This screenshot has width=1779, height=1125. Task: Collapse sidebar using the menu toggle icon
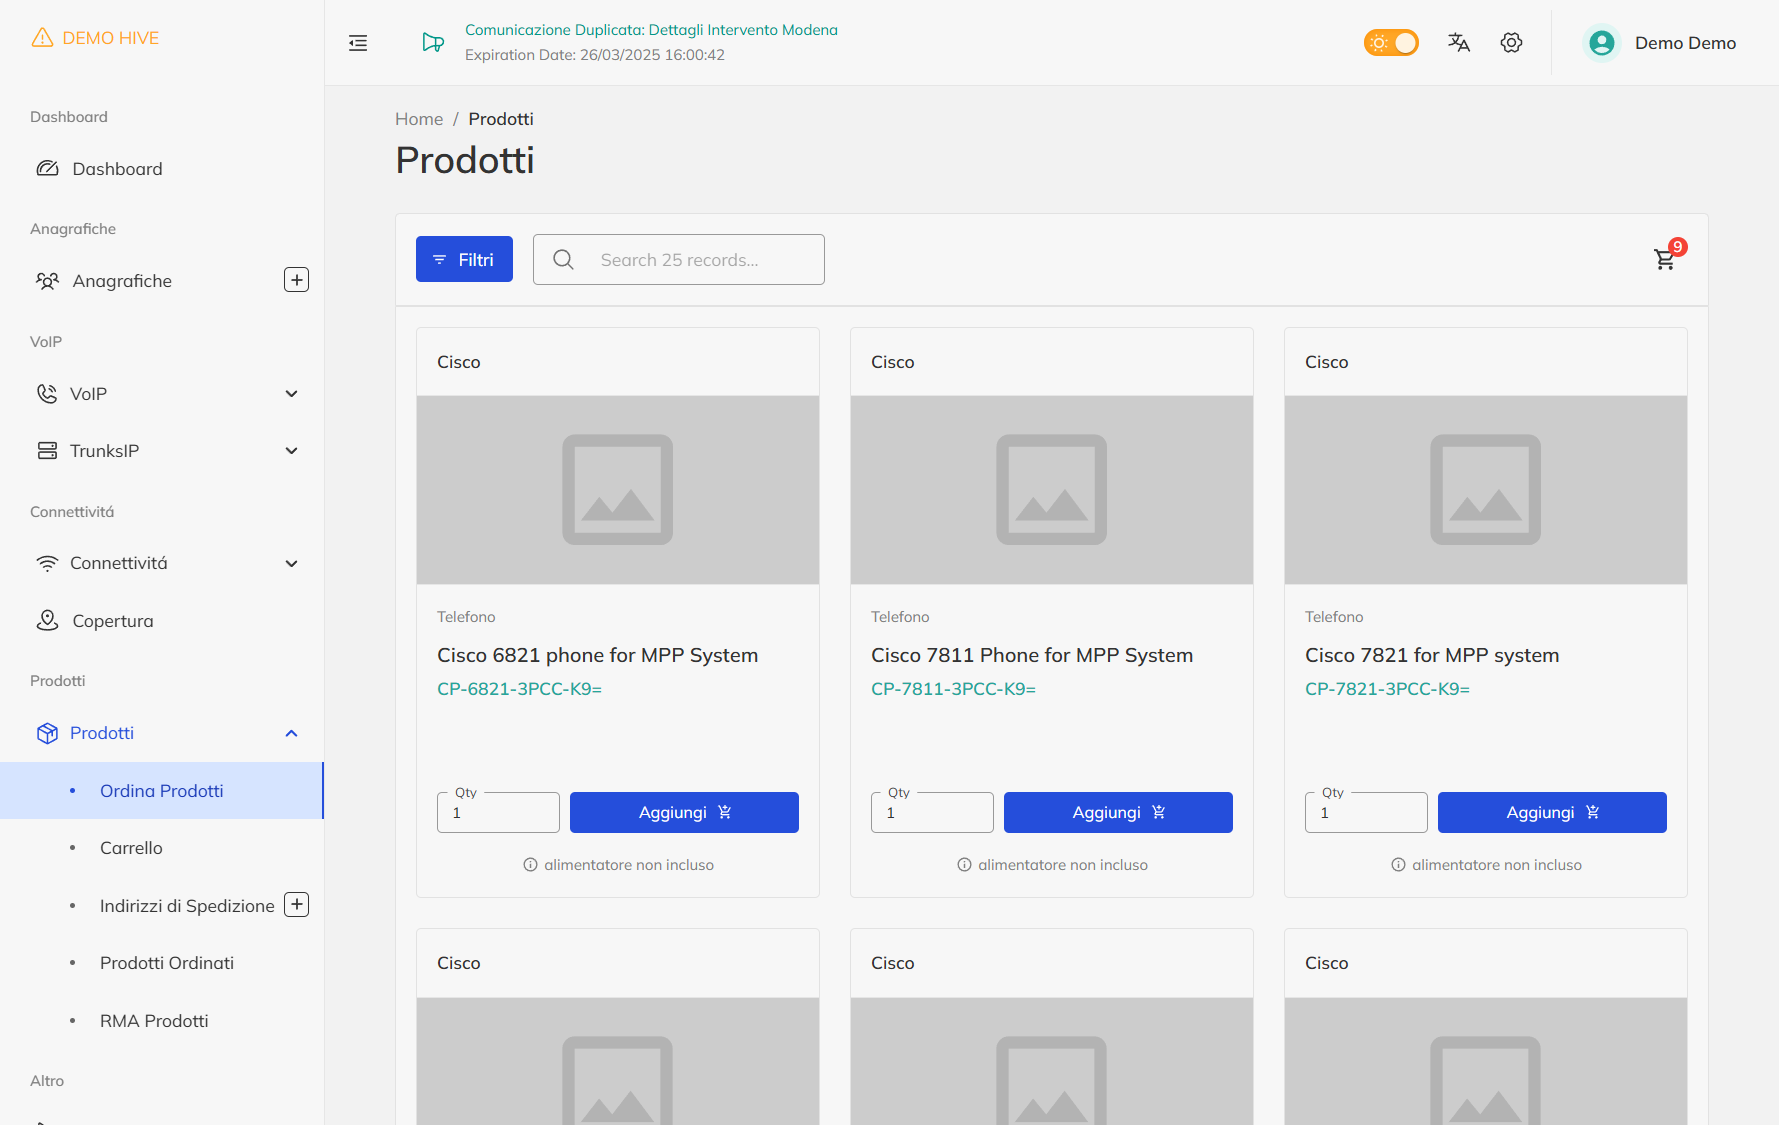tap(358, 42)
